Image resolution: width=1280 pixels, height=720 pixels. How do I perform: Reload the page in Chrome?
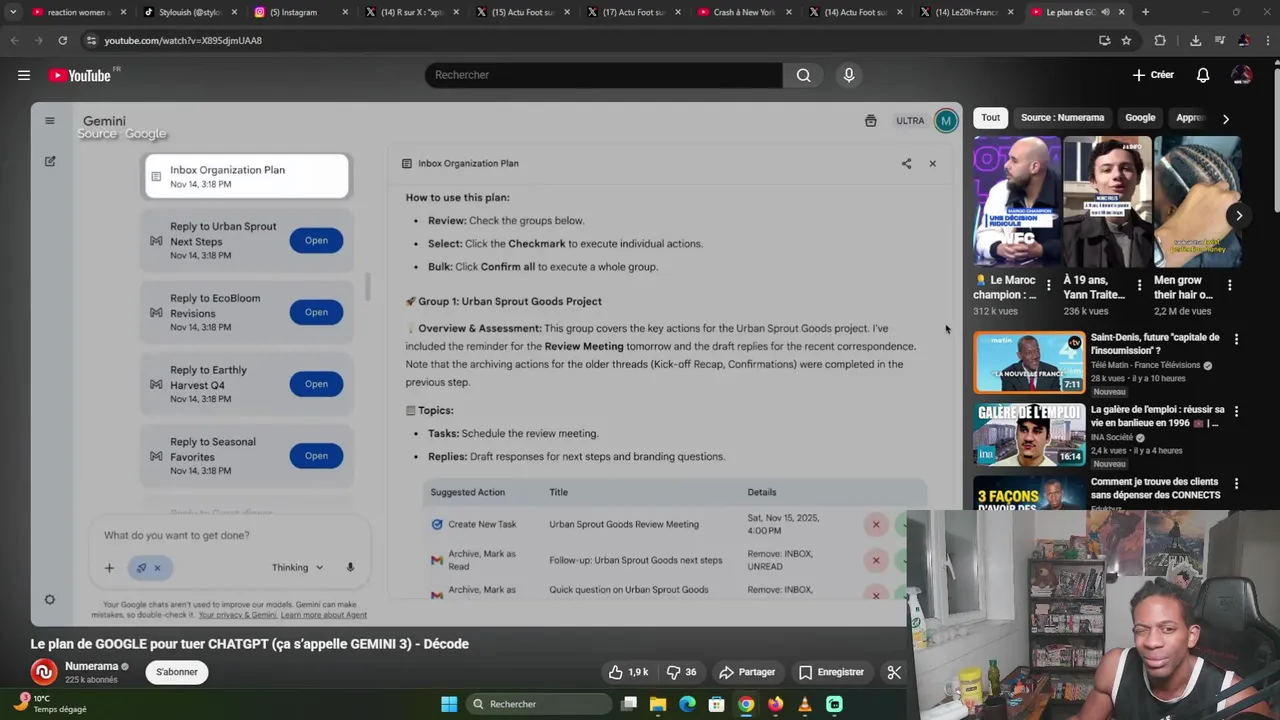(x=62, y=40)
